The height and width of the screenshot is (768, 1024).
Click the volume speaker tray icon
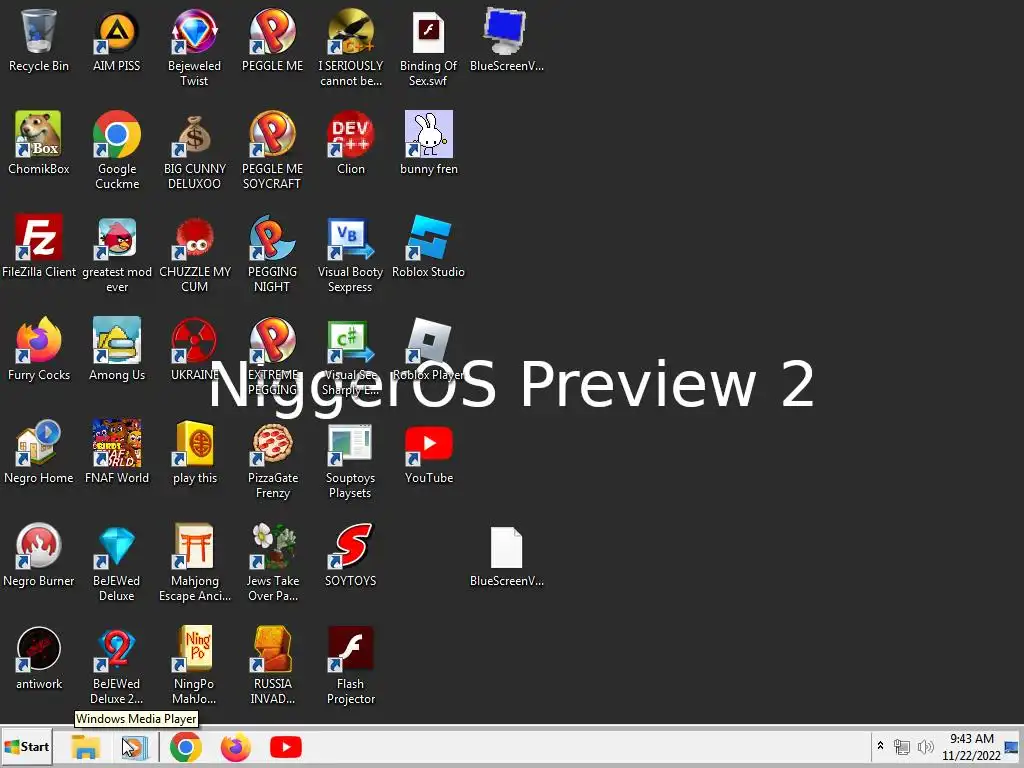925,746
